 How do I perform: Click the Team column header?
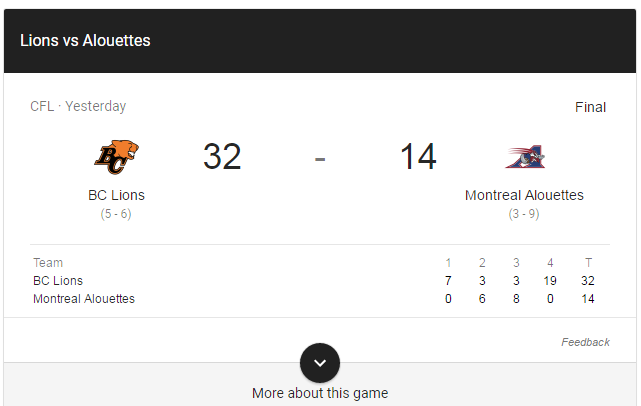click(48, 262)
